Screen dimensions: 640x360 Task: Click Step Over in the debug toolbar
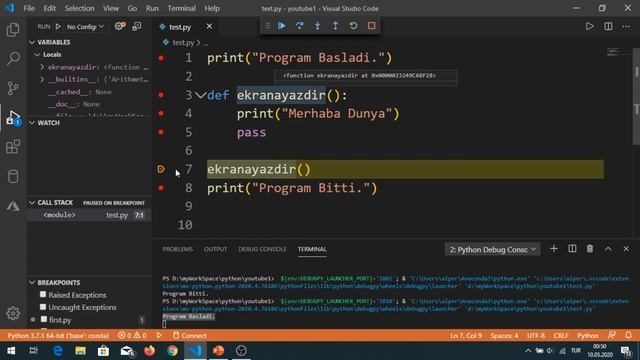(x=300, y=26)
